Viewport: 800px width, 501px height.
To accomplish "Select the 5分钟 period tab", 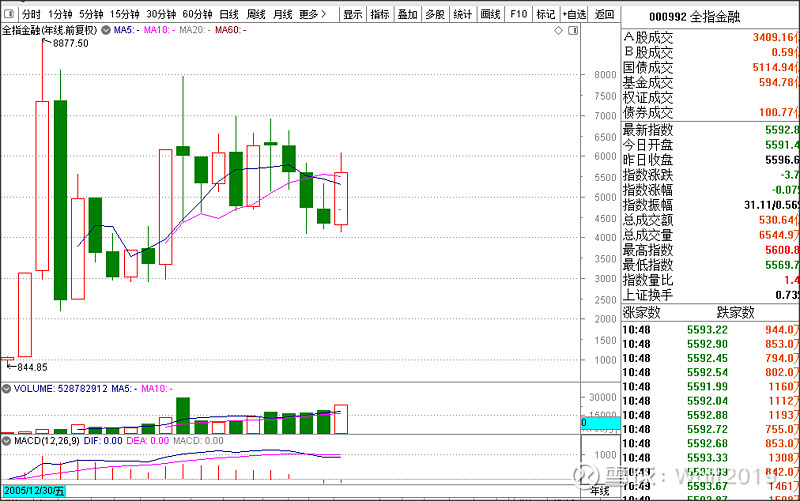I will point(91,14).
